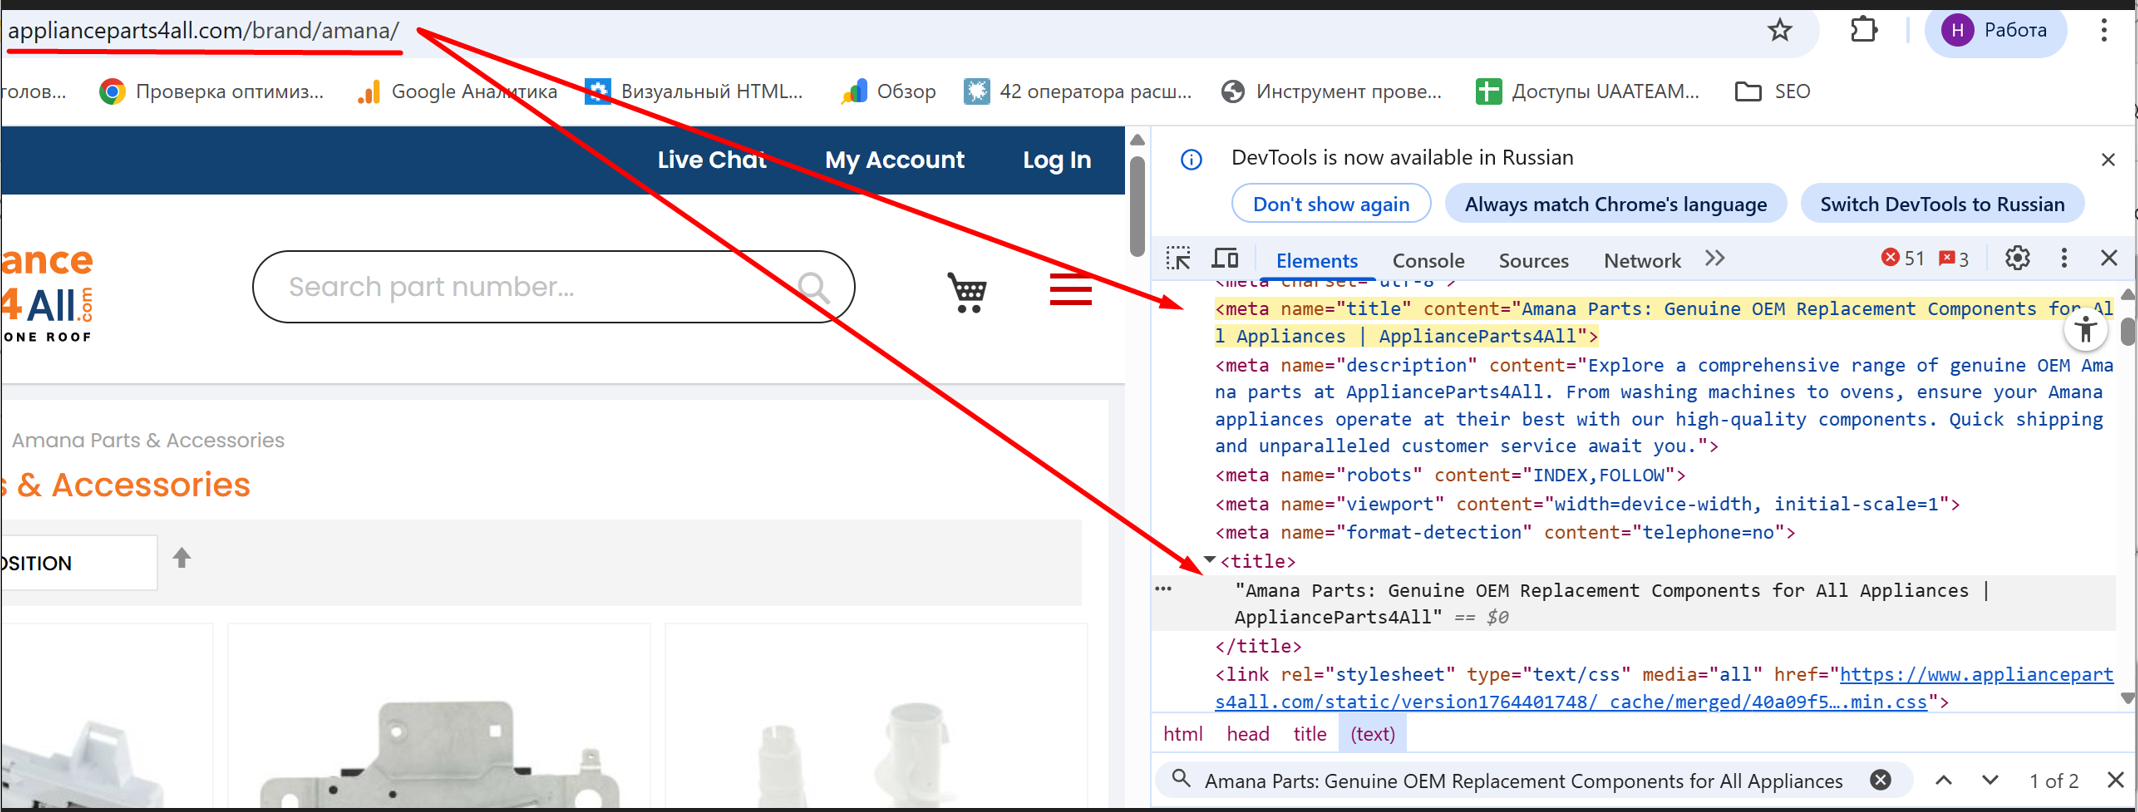Open the Google Аналитика bookmark

(x=458, y=92)
